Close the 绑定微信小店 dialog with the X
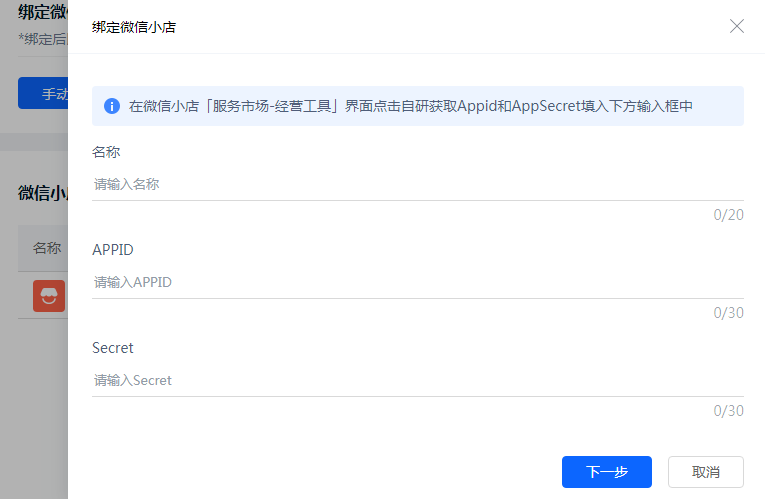Image resolution: width=765 pixels, height=499 pixels. click(737, 26)
